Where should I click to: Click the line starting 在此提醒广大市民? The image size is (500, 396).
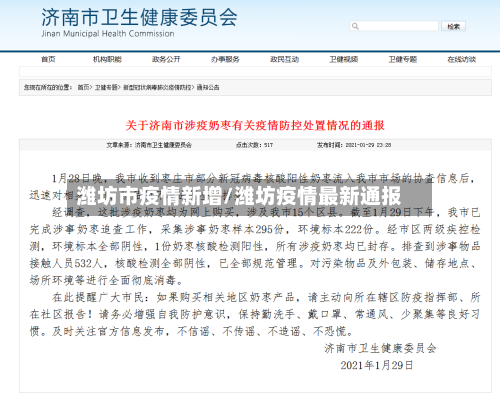tap(266, 297)
